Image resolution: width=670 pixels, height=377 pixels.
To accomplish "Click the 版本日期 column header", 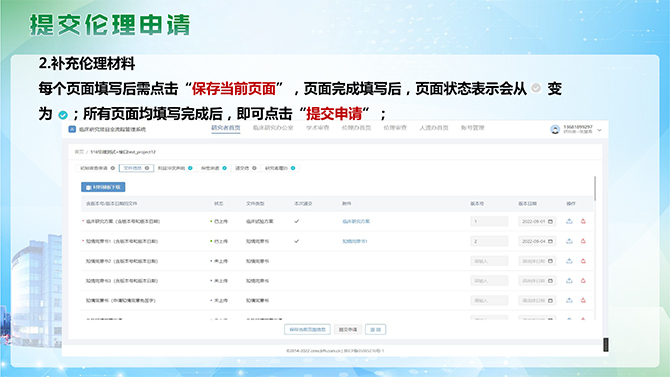I will (x=528, y=204).
